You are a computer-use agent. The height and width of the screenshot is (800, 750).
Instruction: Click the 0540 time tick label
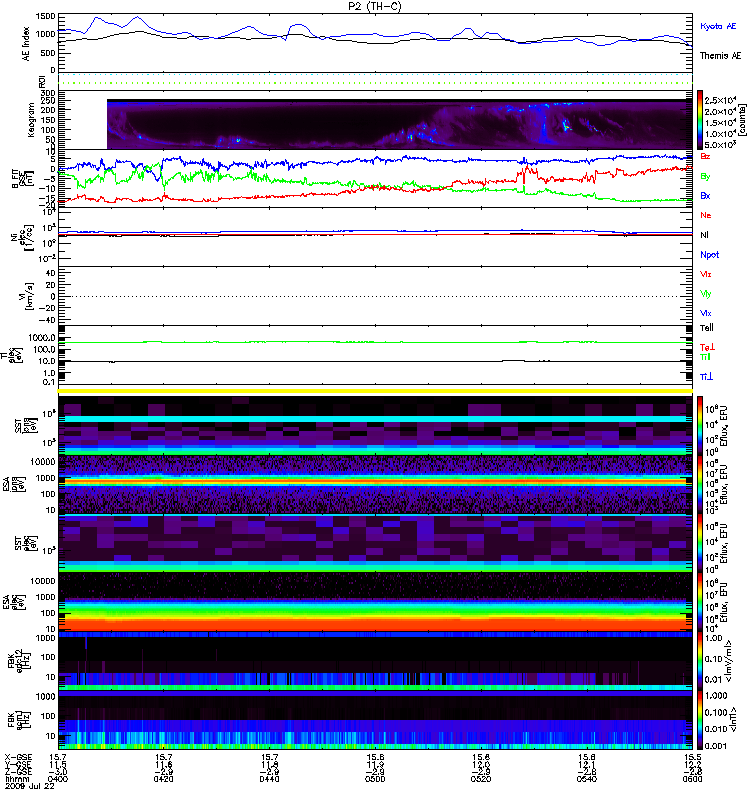click(x=587, y=779)
